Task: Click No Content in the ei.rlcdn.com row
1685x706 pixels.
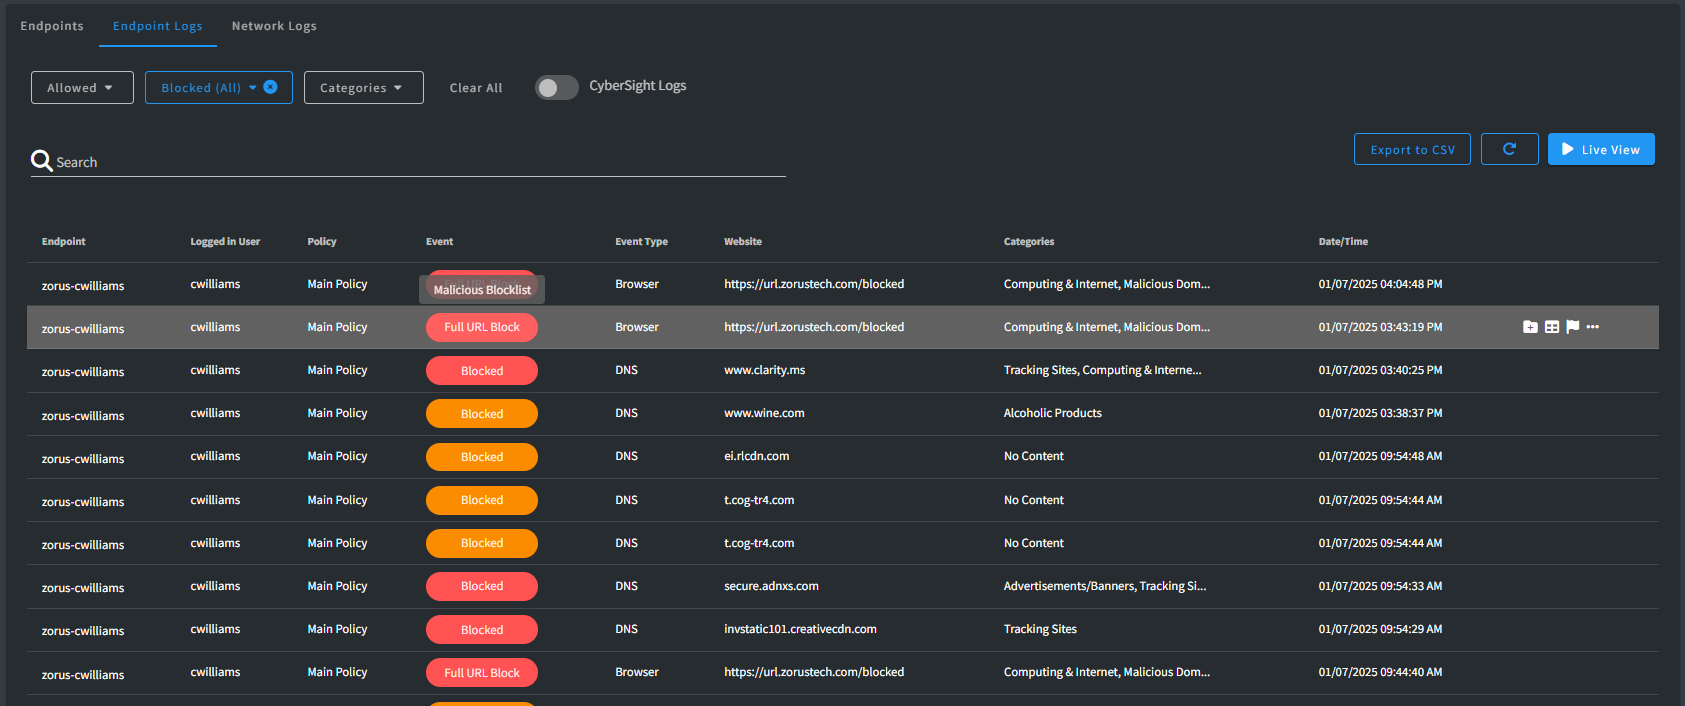Action: 1034,456
